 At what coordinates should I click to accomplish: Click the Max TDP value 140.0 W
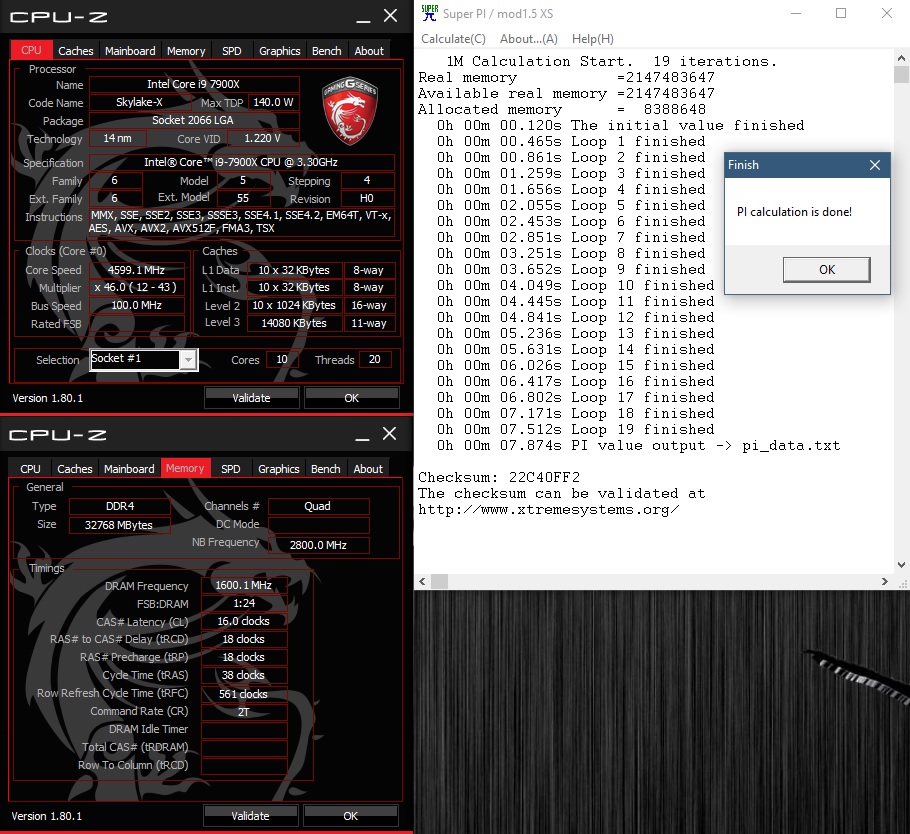(x=273, y=102)
